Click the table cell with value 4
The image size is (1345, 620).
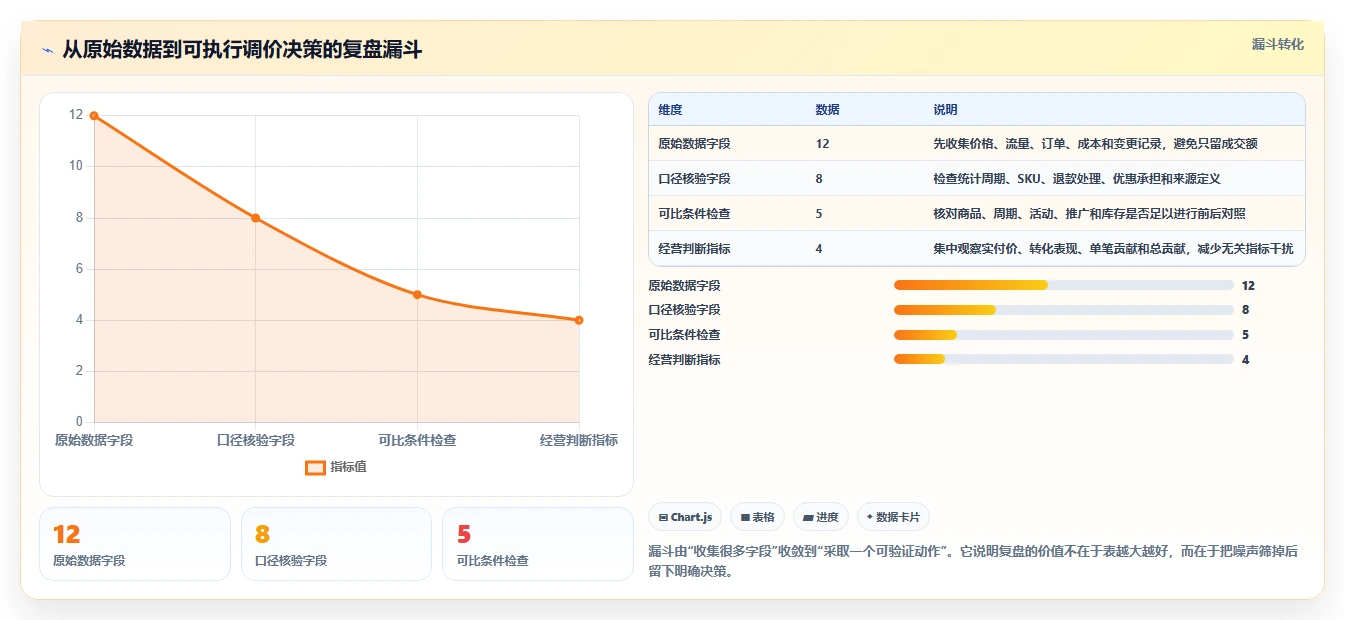(819, 249)
